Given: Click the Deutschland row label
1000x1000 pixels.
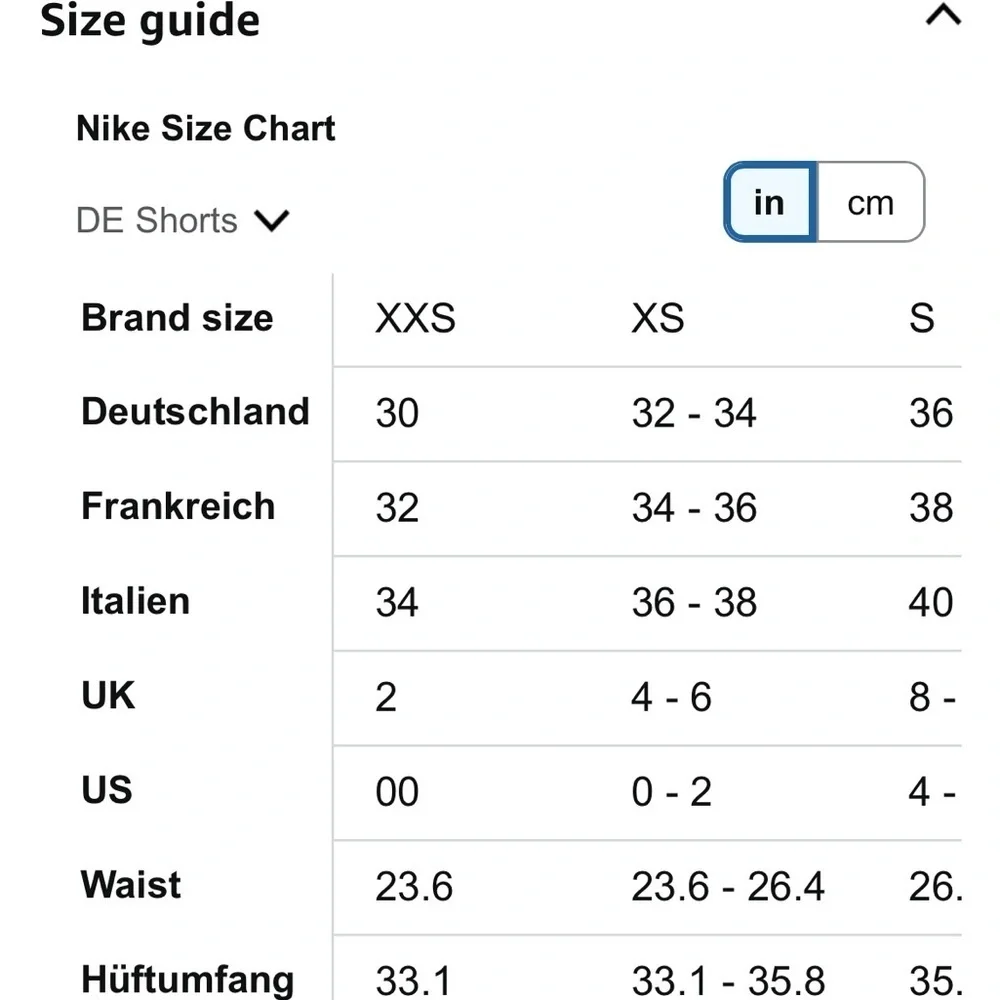Looking at the screenshot, I should click(195, 411).
